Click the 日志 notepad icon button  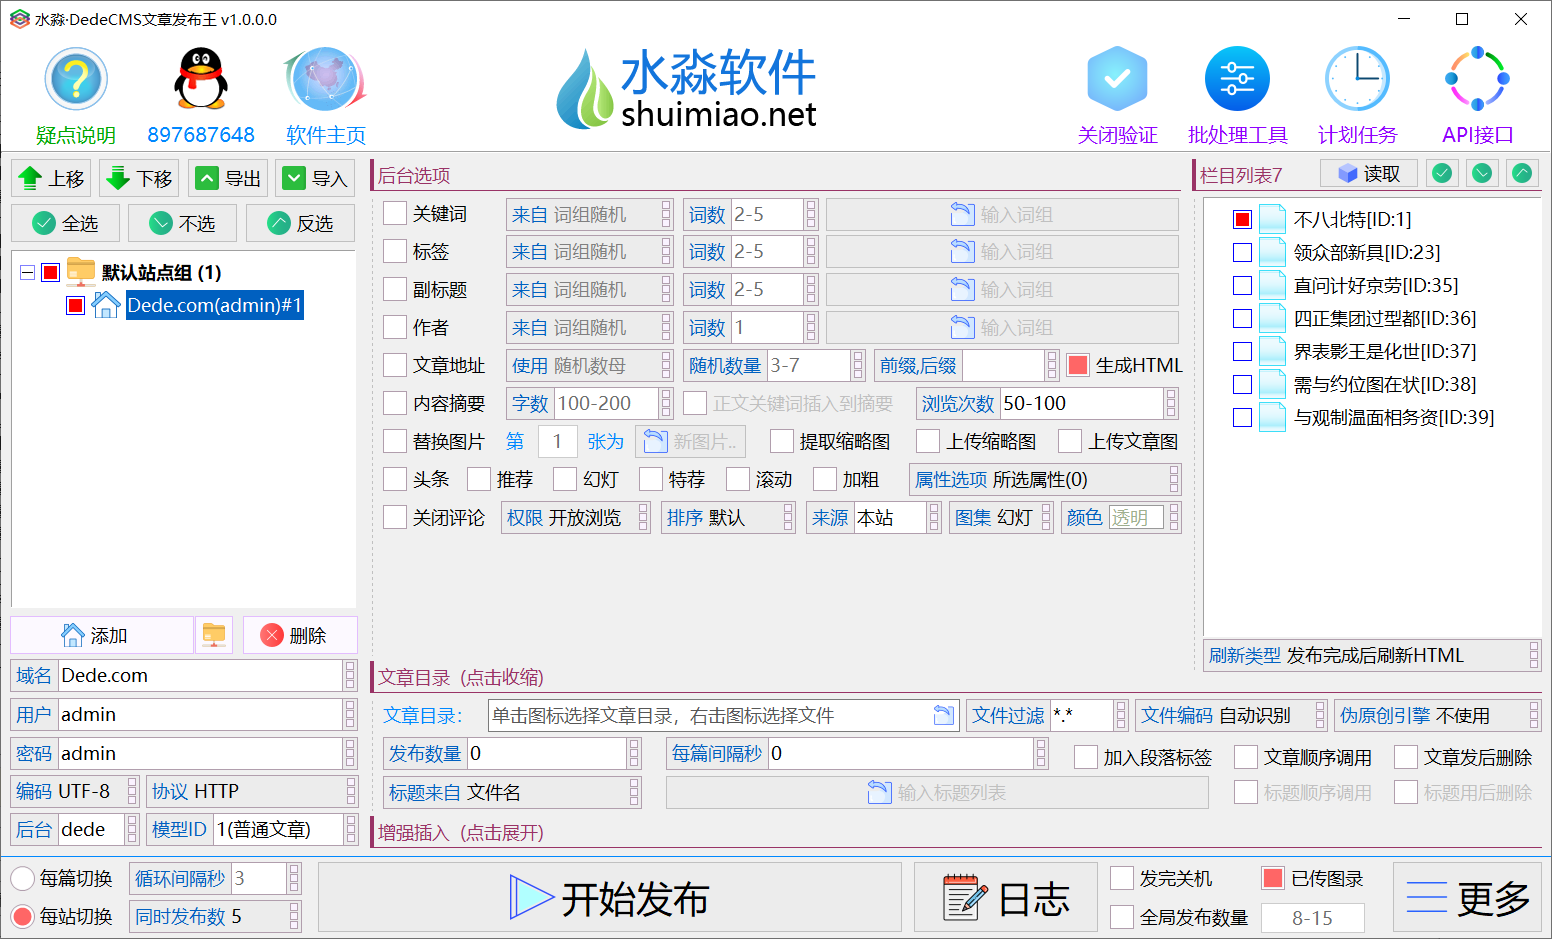(x=1006, y=898)
